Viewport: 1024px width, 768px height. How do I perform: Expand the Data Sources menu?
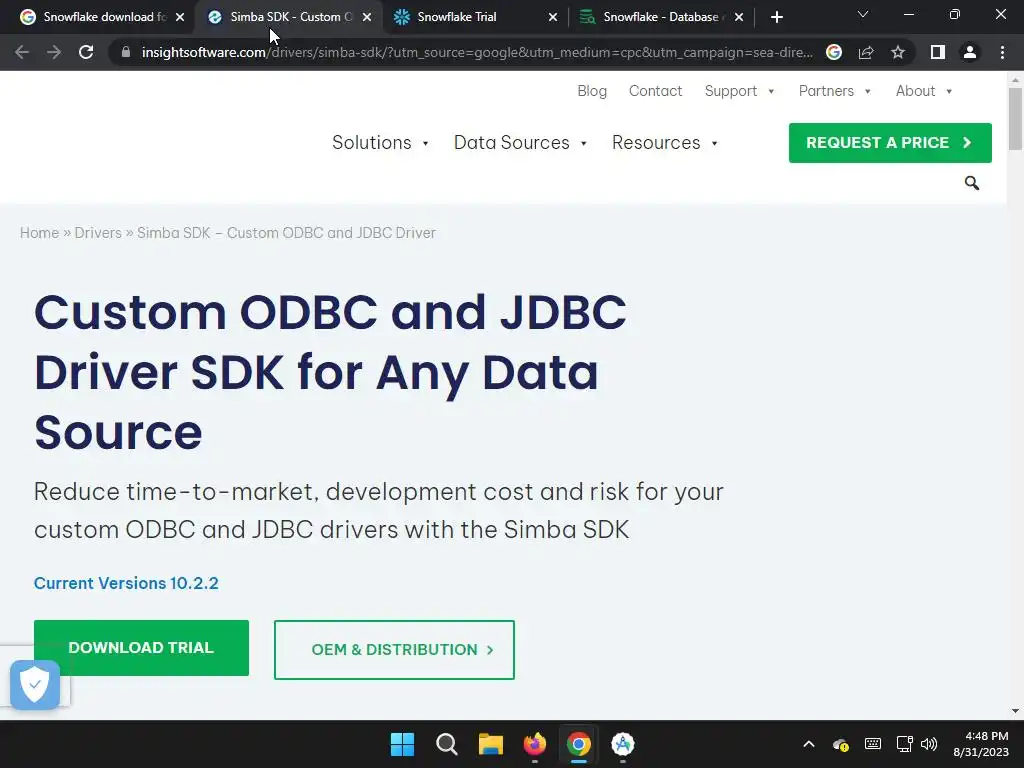point(520,142)
